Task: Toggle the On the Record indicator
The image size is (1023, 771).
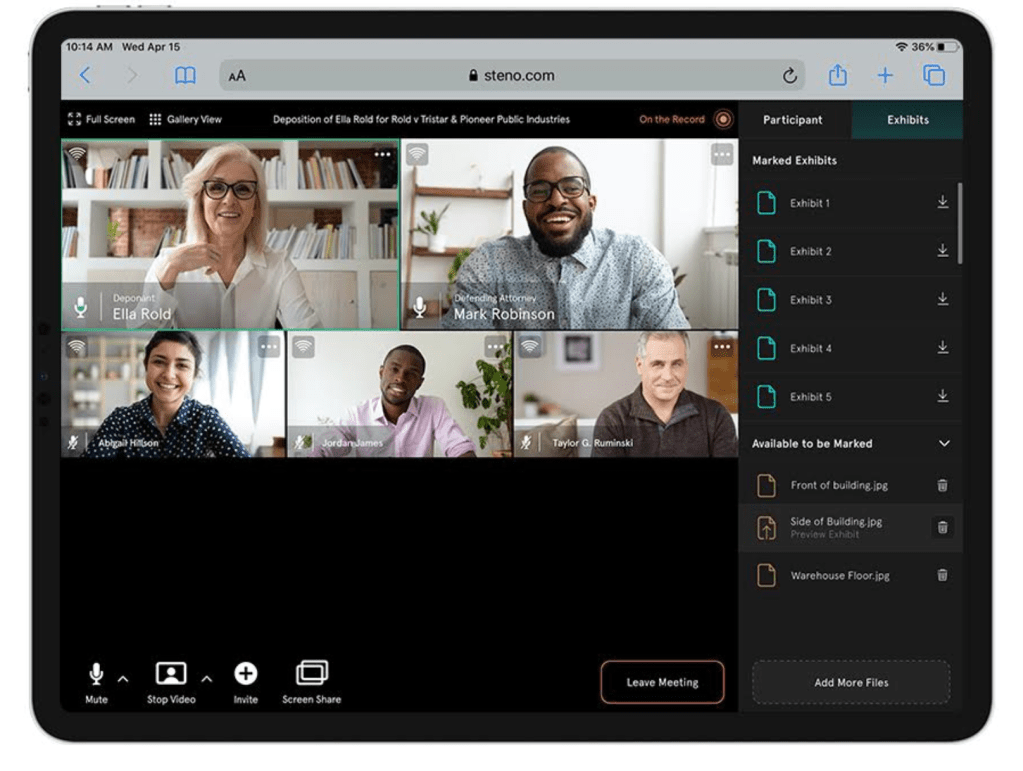Action: tap(723, 119)
